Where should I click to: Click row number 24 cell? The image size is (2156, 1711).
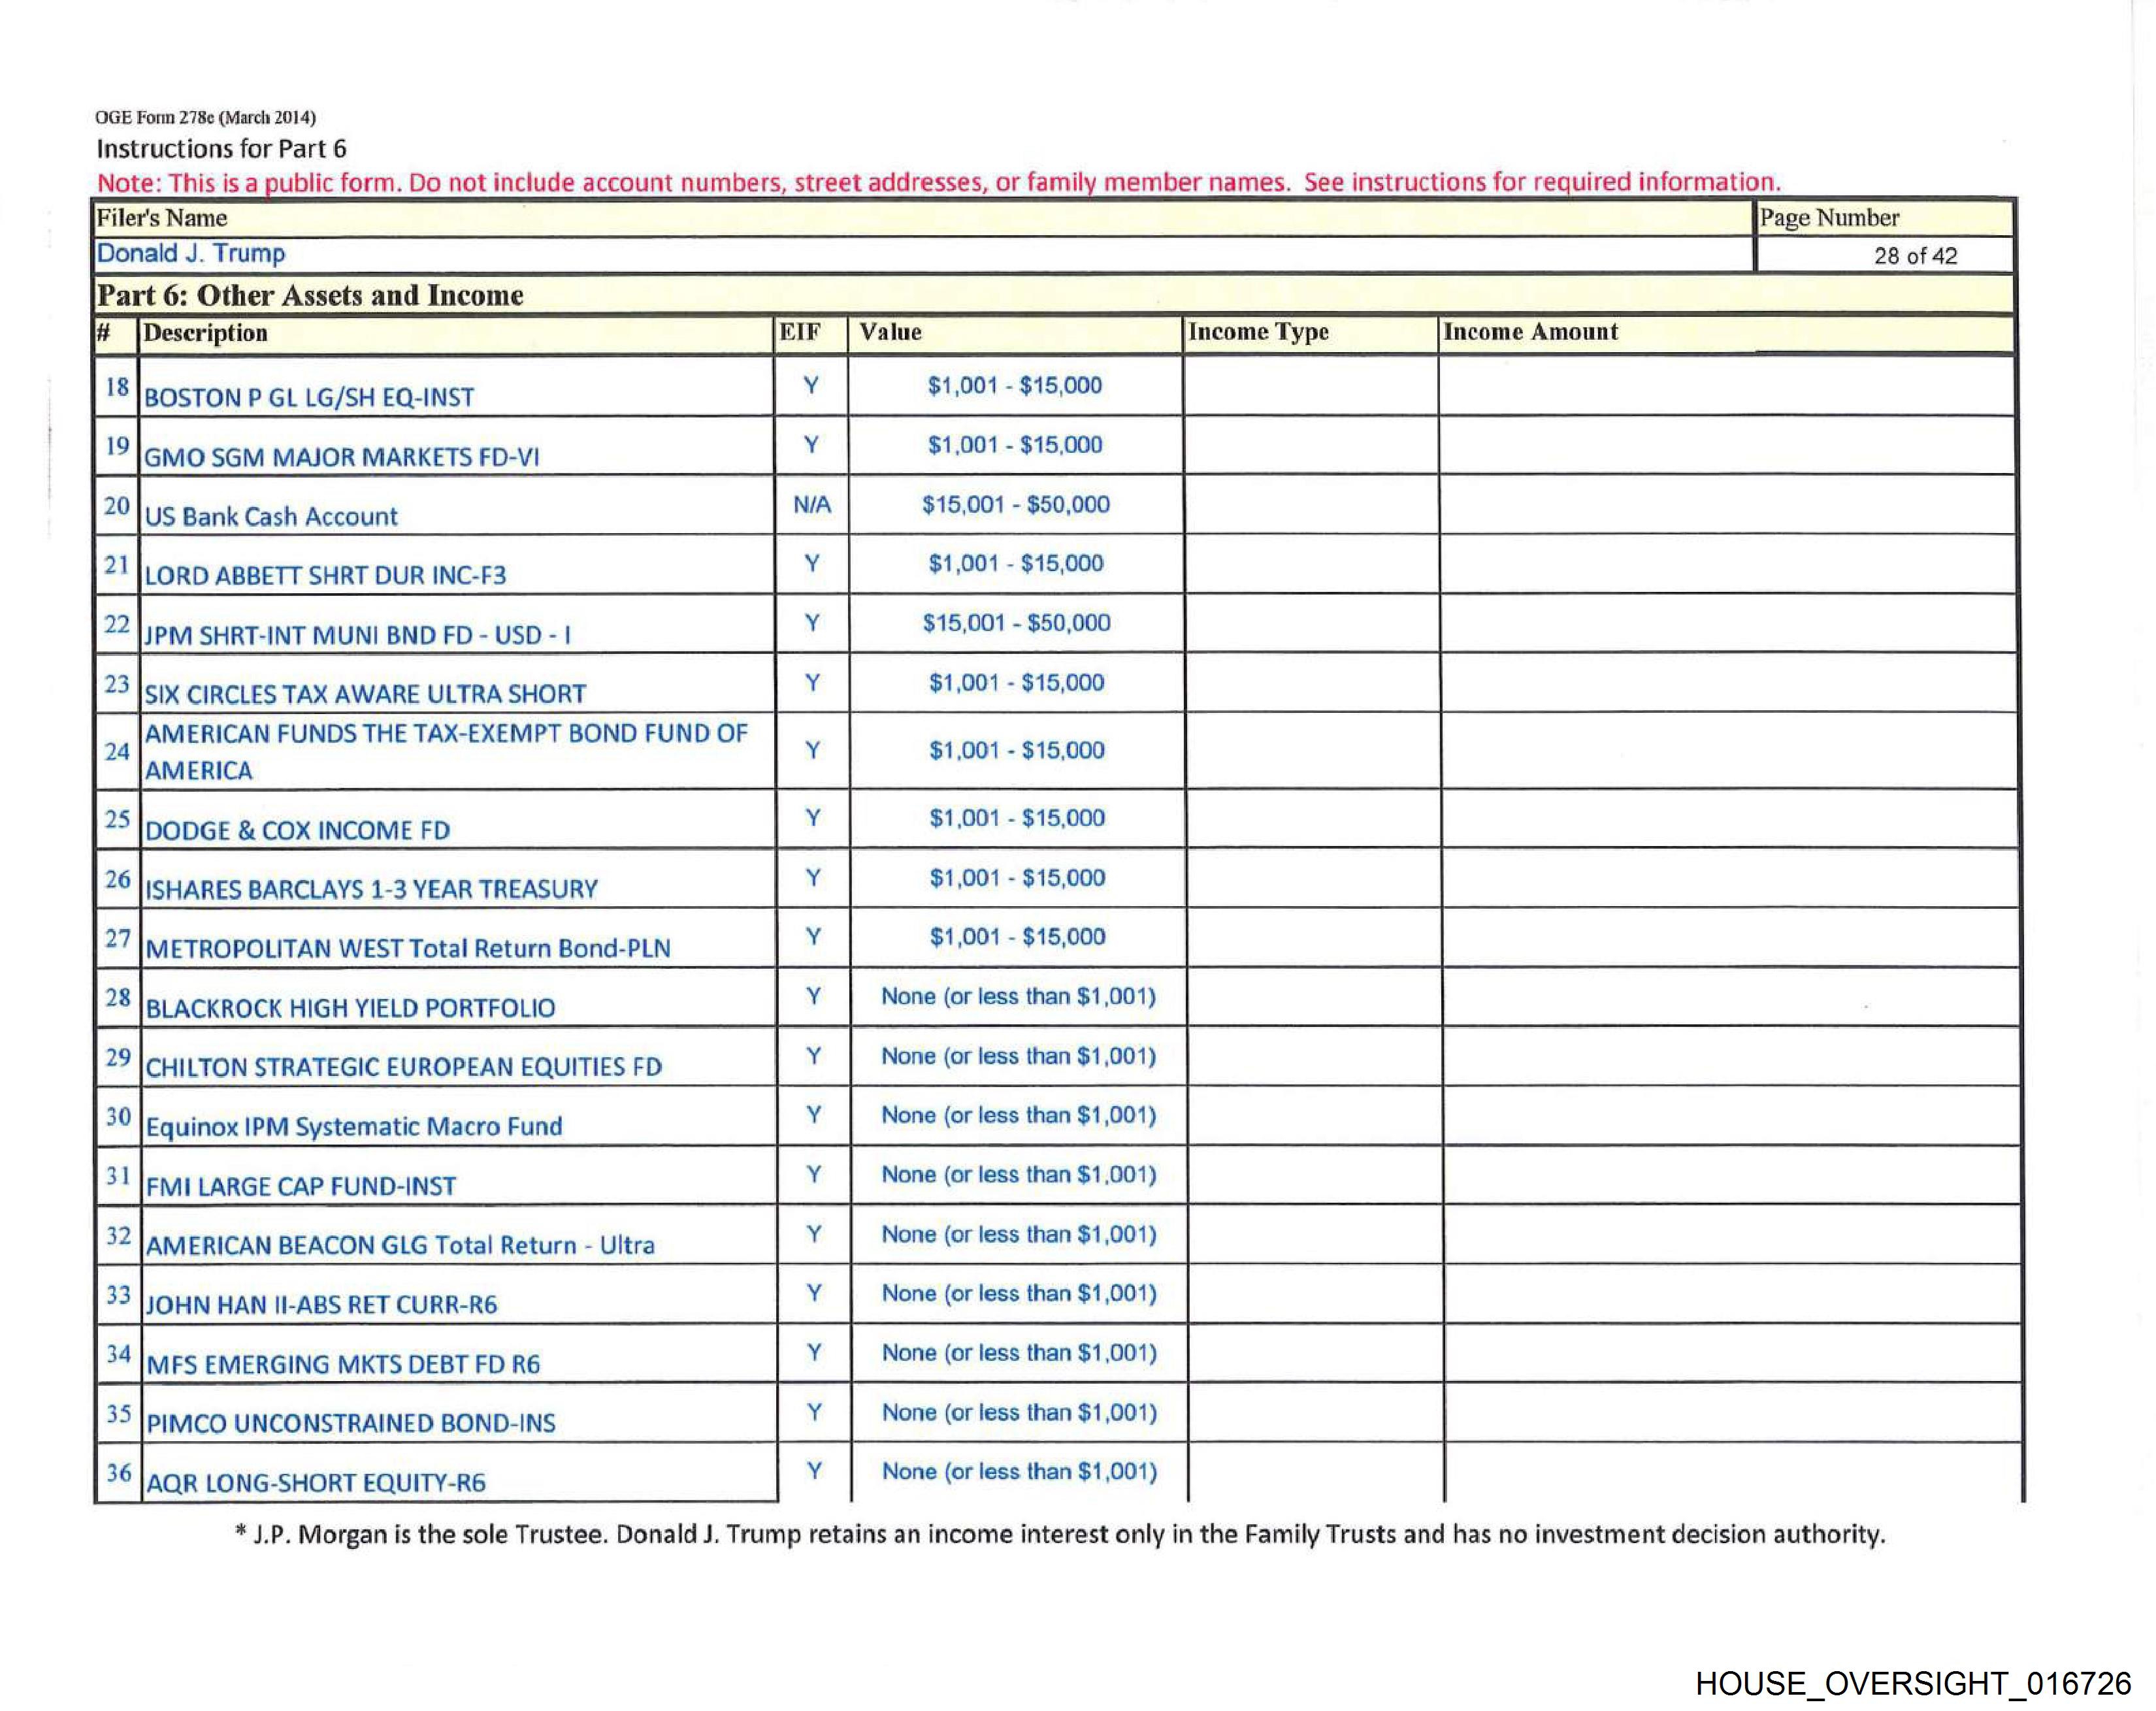click(x=117, y=751)
